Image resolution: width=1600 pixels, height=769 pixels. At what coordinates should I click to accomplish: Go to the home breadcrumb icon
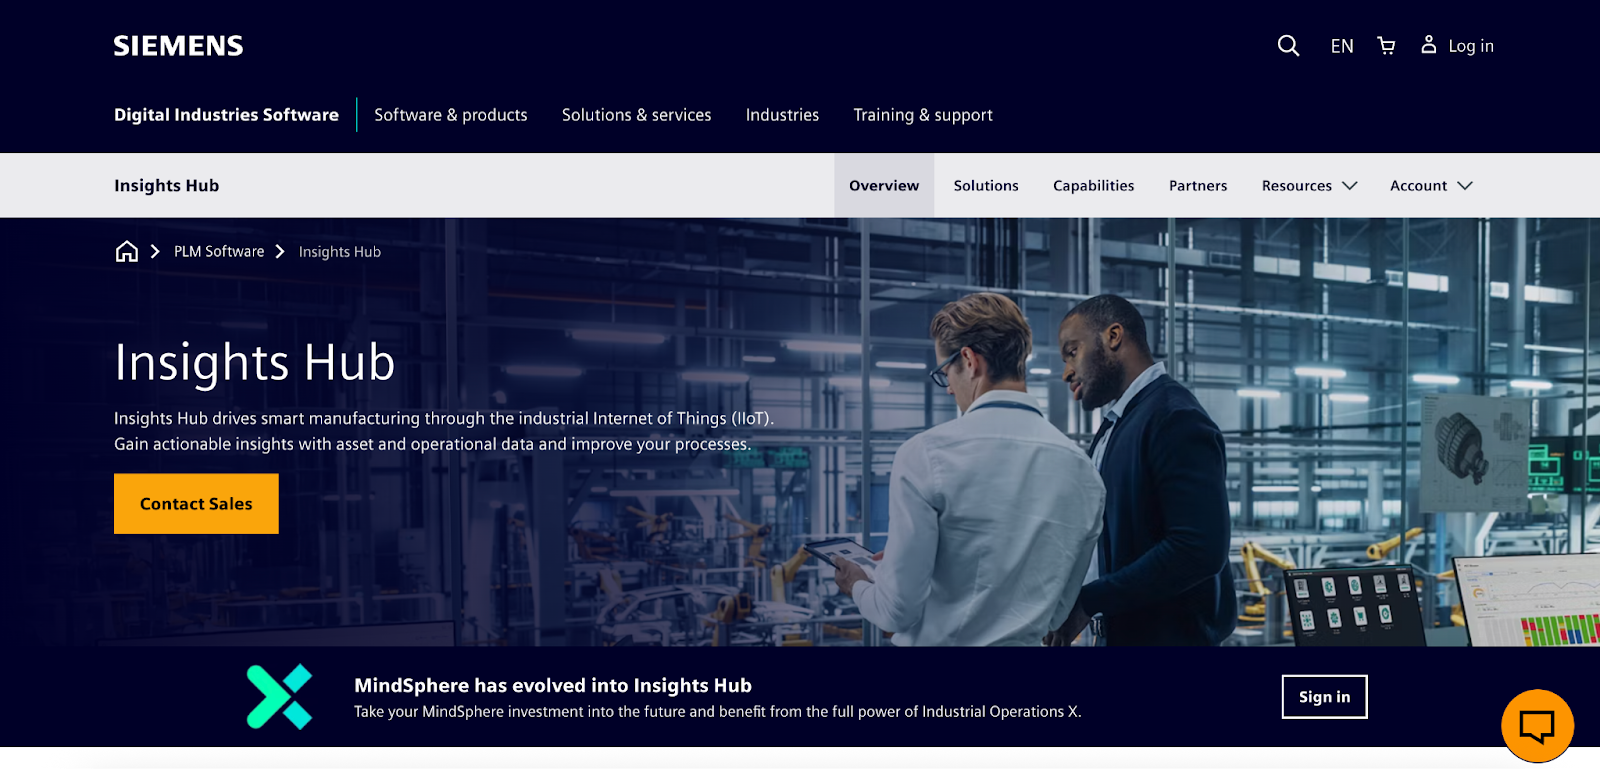click(127, 251)
